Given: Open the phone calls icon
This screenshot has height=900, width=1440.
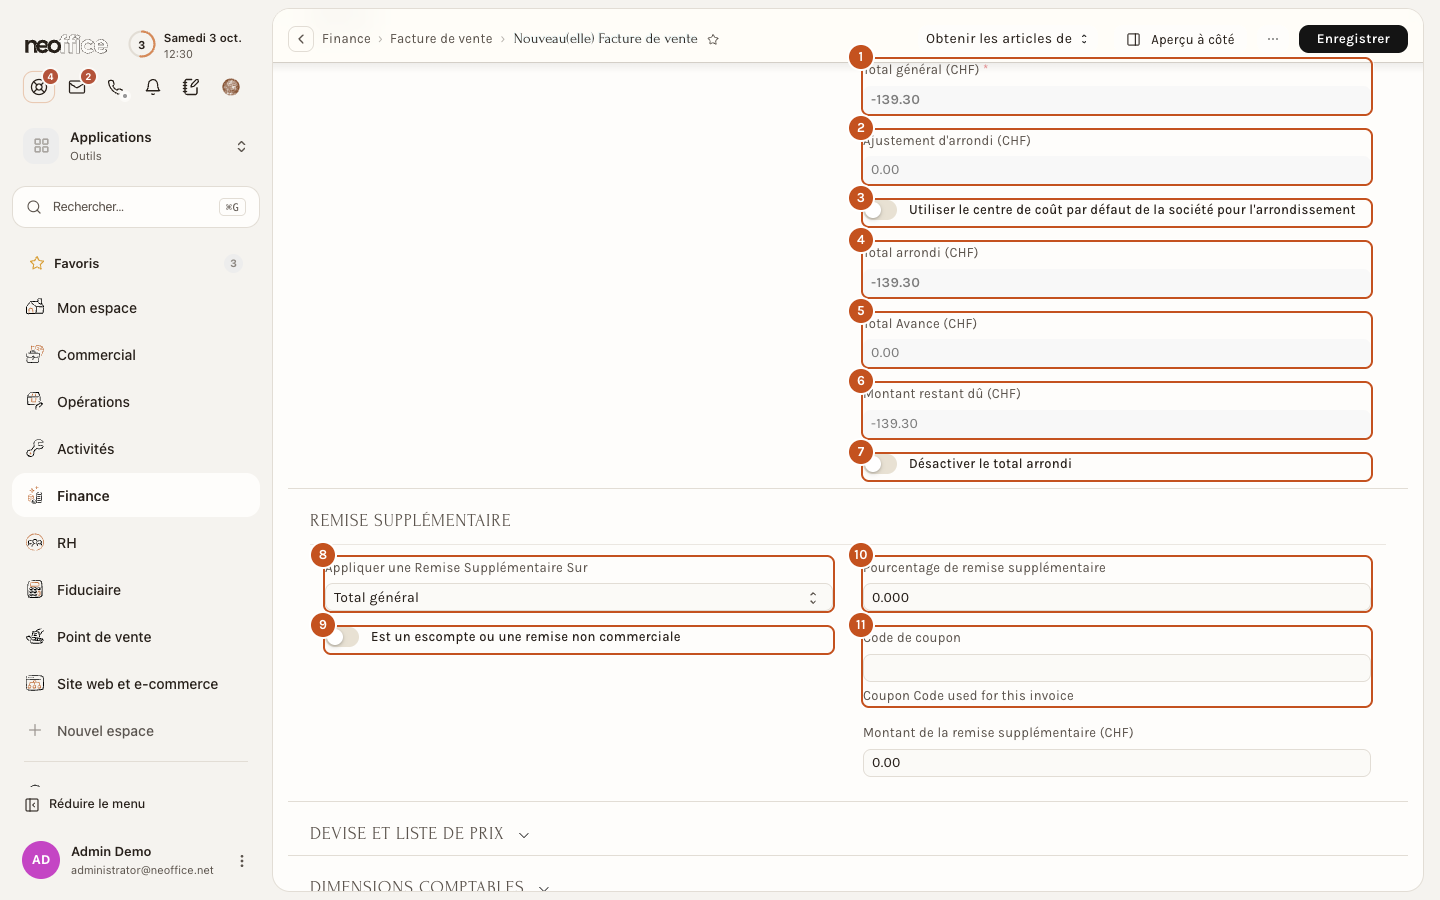Looking at the screenshot, I should [x=116, y=87].
